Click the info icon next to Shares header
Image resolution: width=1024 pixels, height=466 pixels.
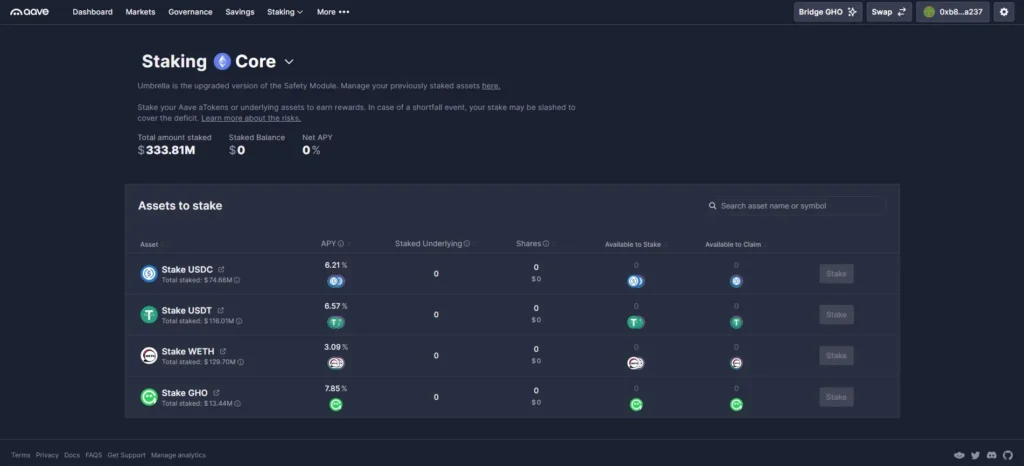[x=546, y=243]
